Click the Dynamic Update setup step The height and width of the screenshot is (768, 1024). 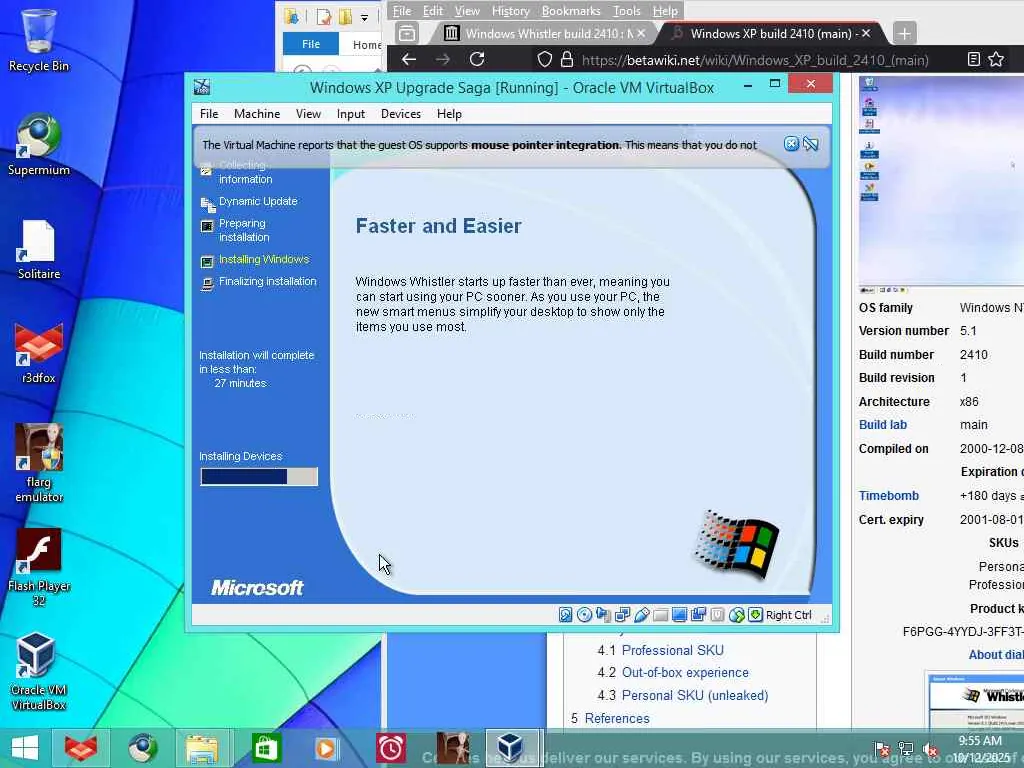pos(258,201)
